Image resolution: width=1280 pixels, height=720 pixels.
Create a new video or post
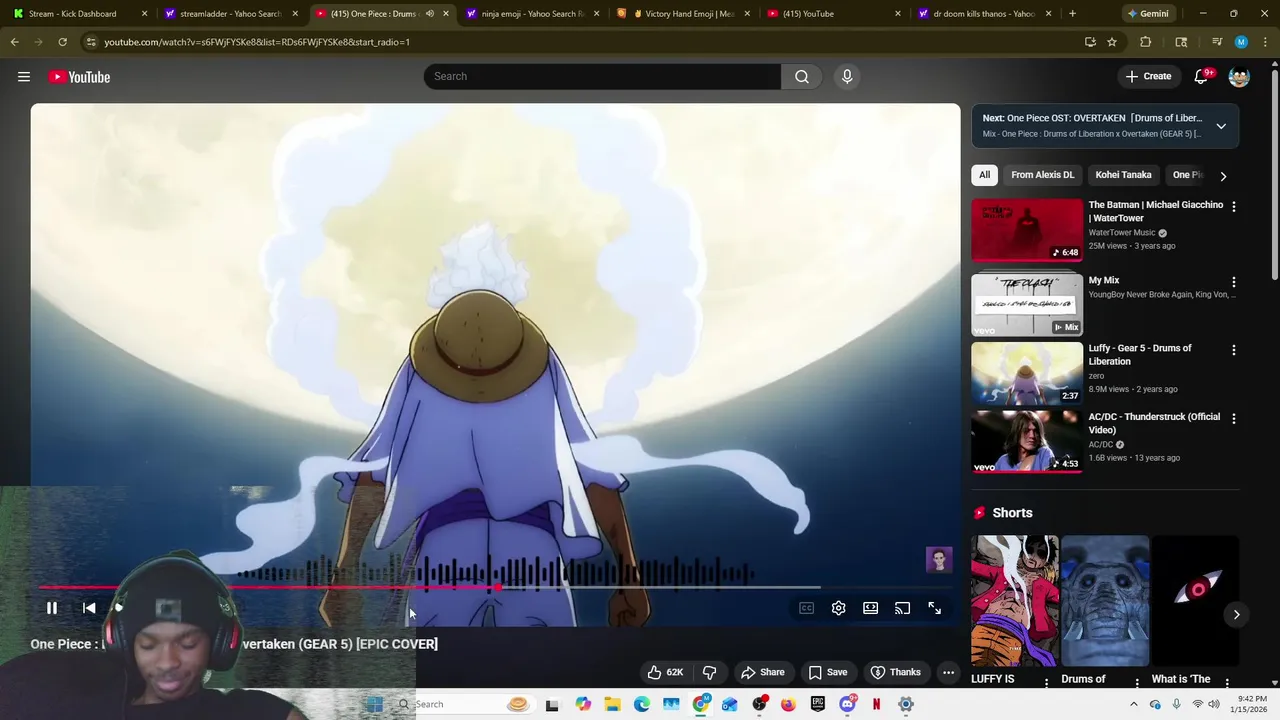tap(1148, 77)
